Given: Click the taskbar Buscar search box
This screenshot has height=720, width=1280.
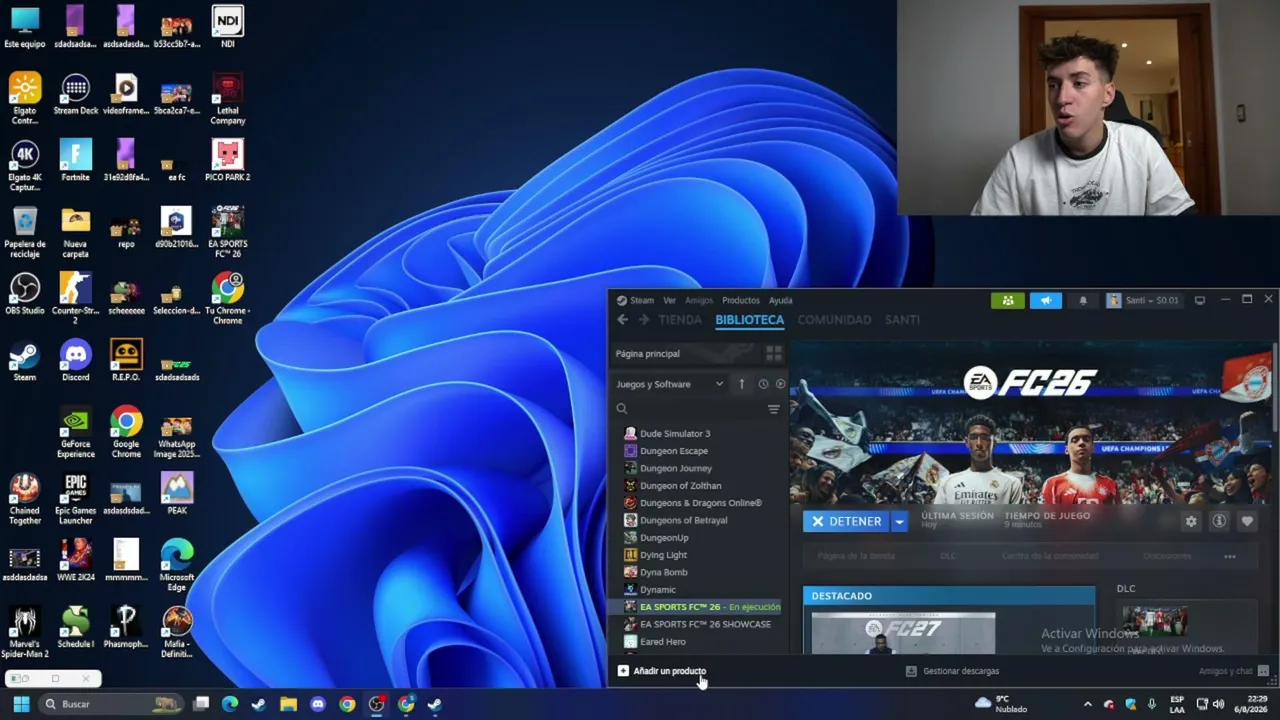Looking at the screenshot, I should pyautogui.click(x=113, y=704).
